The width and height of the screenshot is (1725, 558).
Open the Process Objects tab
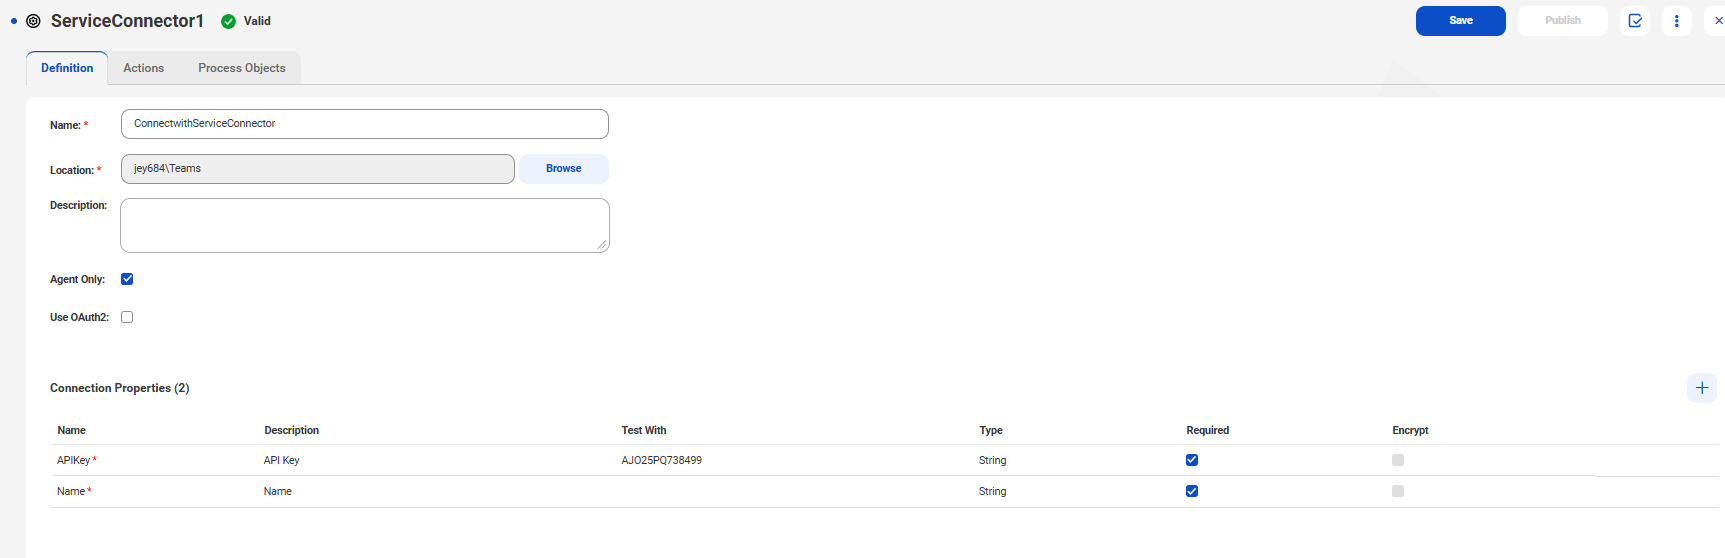[x=242, y=68]
